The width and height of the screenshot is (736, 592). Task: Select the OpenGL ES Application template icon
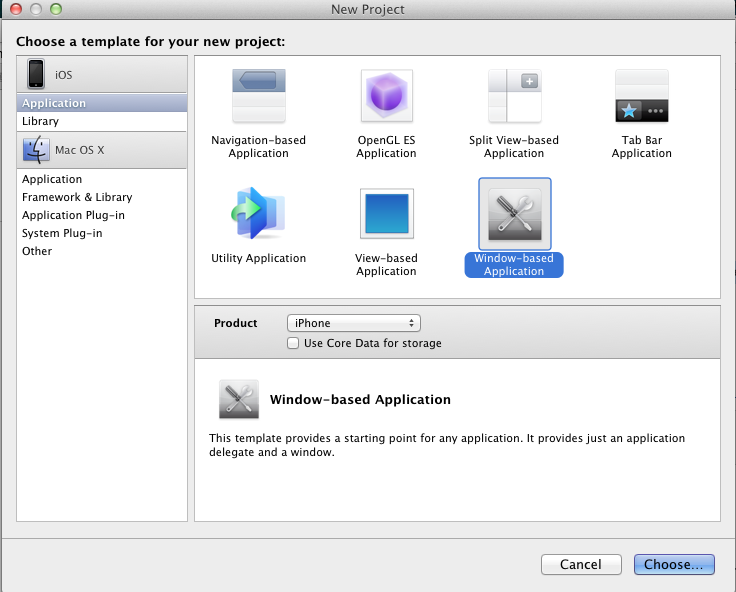(x=386, y=96)
